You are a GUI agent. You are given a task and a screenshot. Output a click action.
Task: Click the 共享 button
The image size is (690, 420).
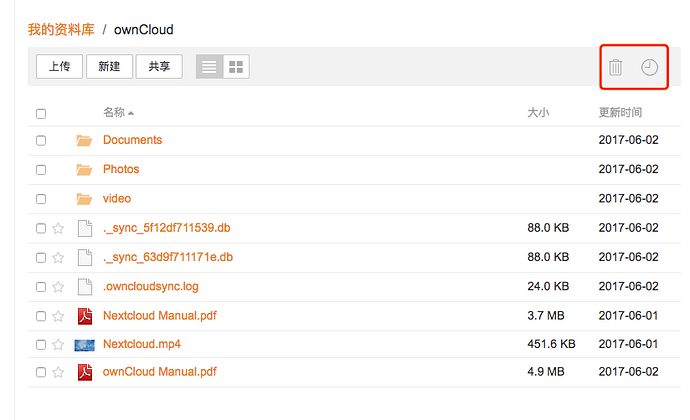[159, 66]
